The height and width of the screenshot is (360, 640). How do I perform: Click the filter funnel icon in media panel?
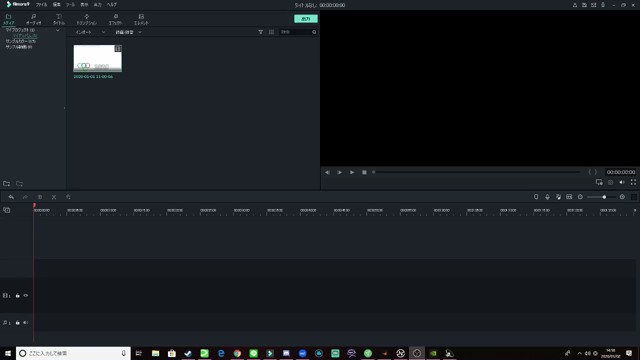pyautogui.click(x=260, y=32)
